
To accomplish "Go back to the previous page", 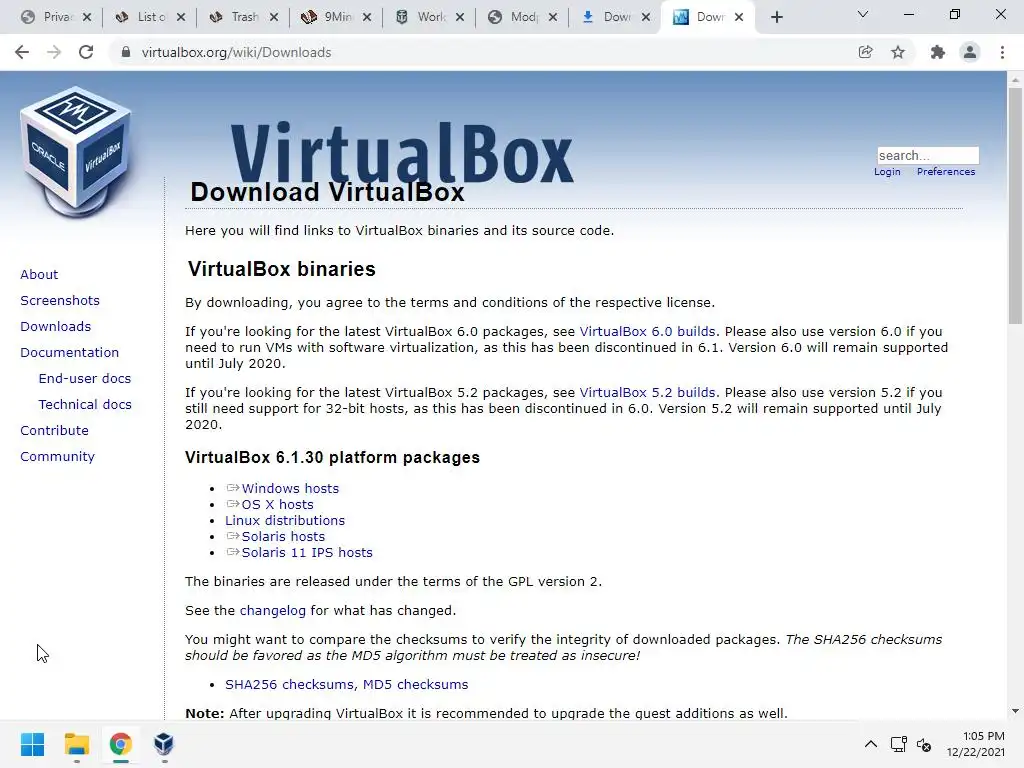I will pos(22,52).
